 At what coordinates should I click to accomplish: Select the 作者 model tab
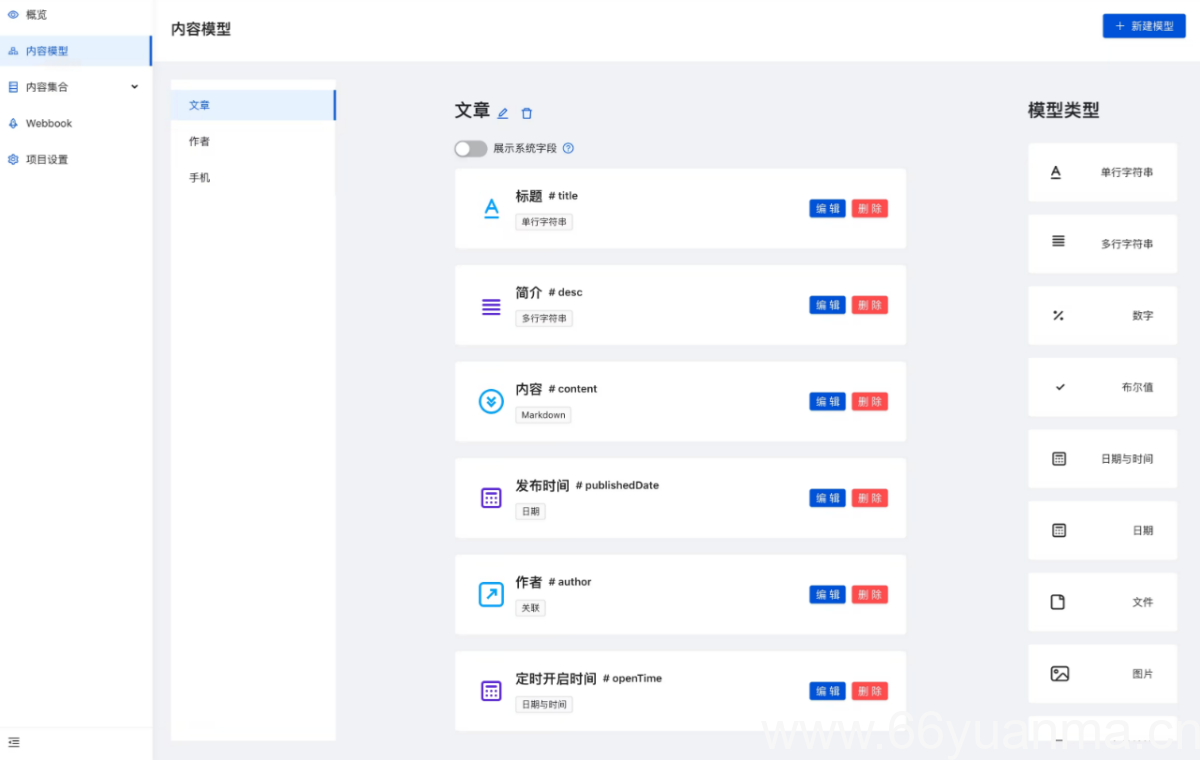point(253,141)
